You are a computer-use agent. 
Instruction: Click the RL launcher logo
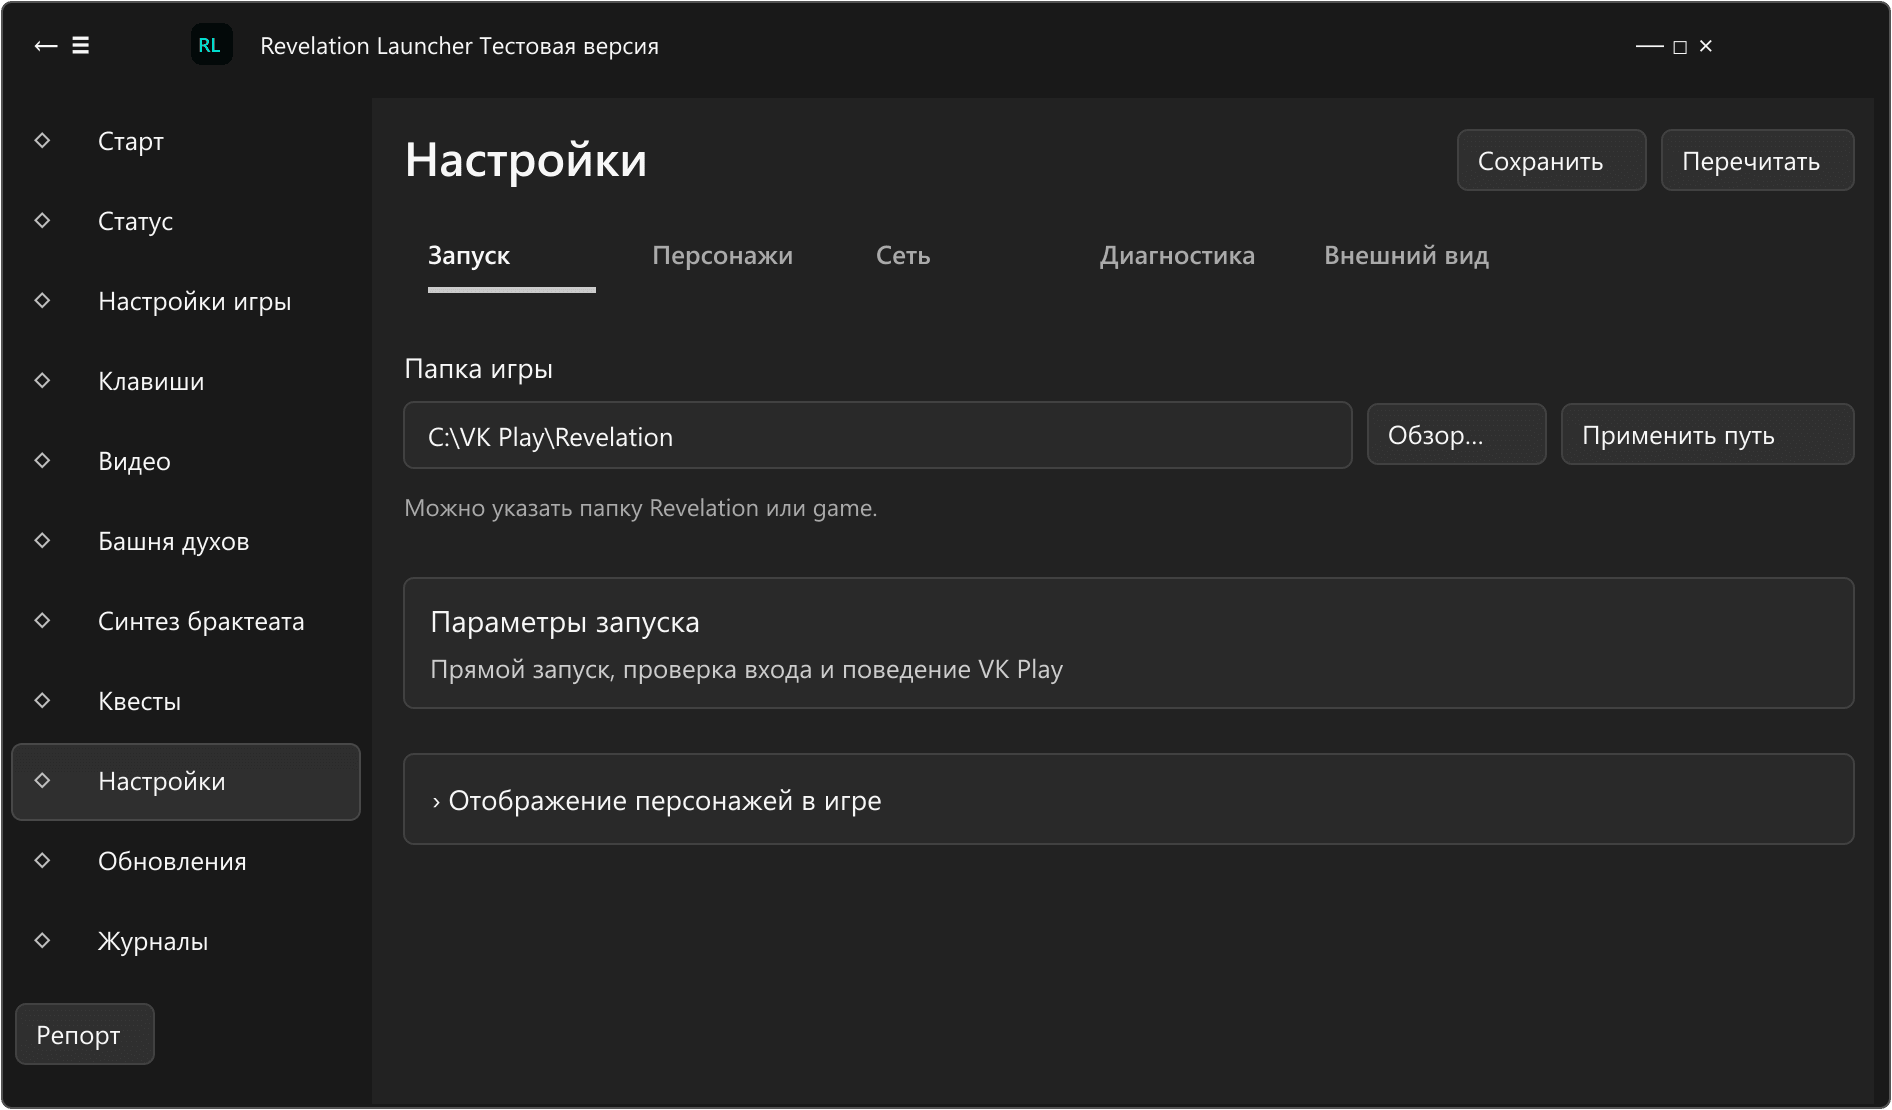click(211, 45)
